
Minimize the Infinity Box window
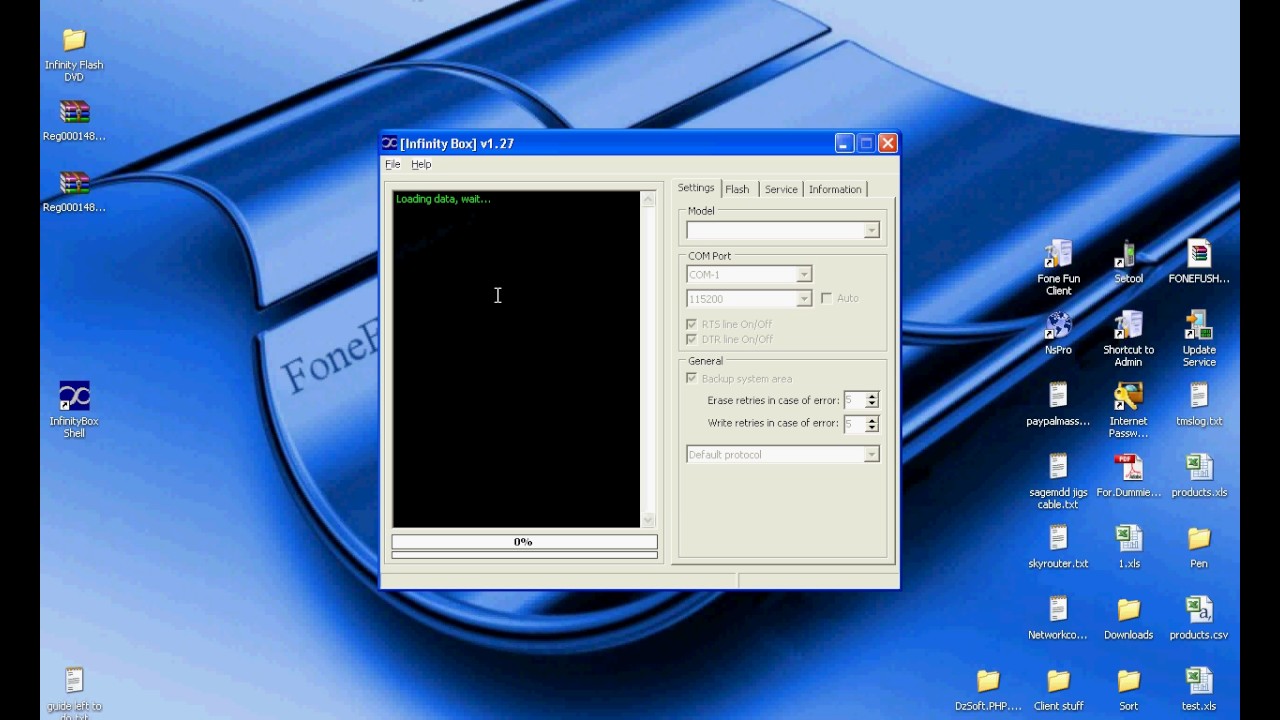point(844,143)
